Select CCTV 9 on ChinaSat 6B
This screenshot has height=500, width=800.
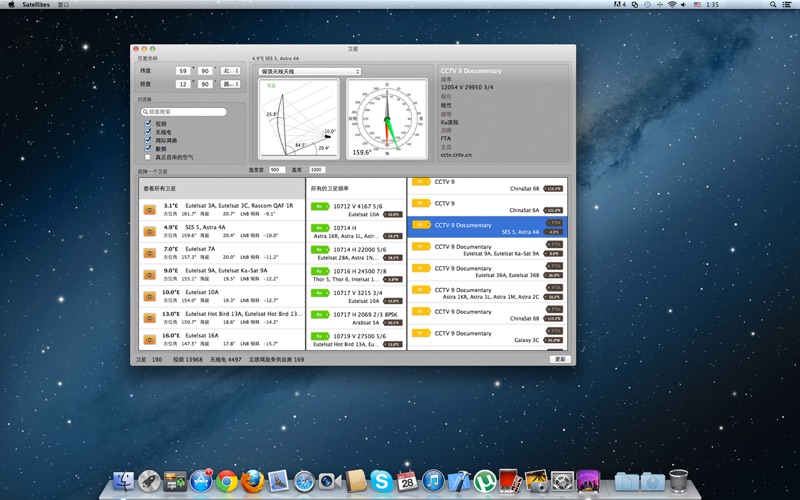pyautogui.click(x=487, y=185)
